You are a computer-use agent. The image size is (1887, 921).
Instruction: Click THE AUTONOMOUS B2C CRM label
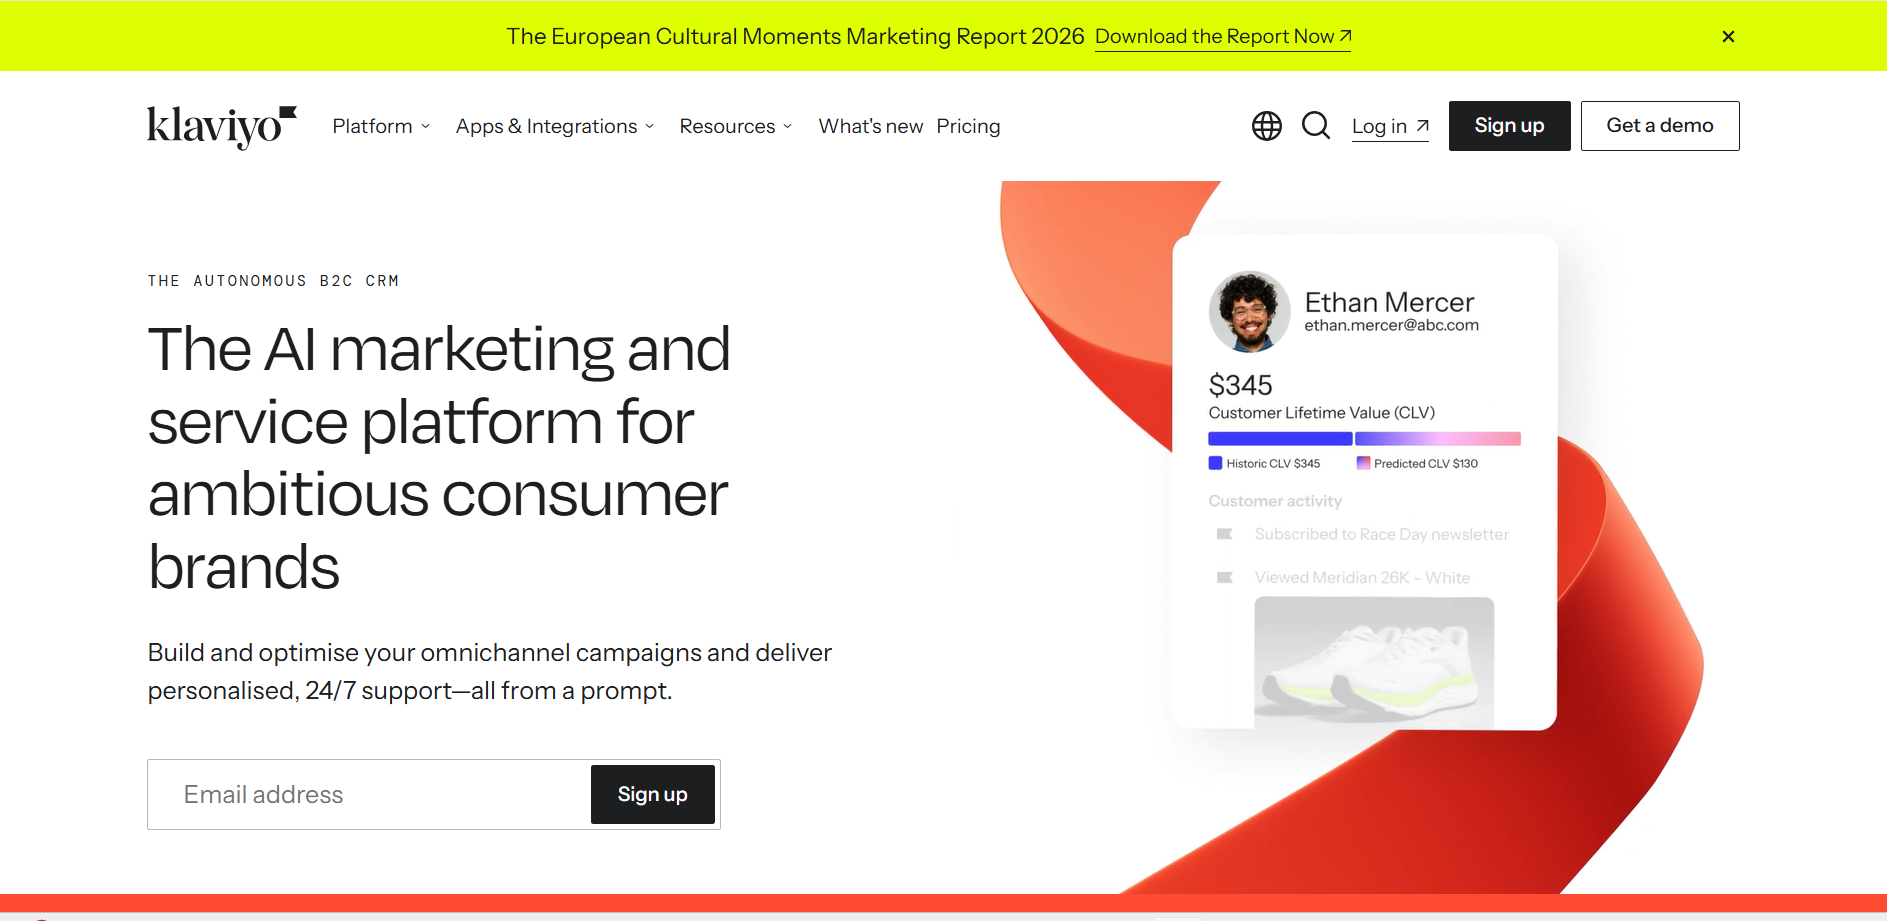[x=273, y=281]
